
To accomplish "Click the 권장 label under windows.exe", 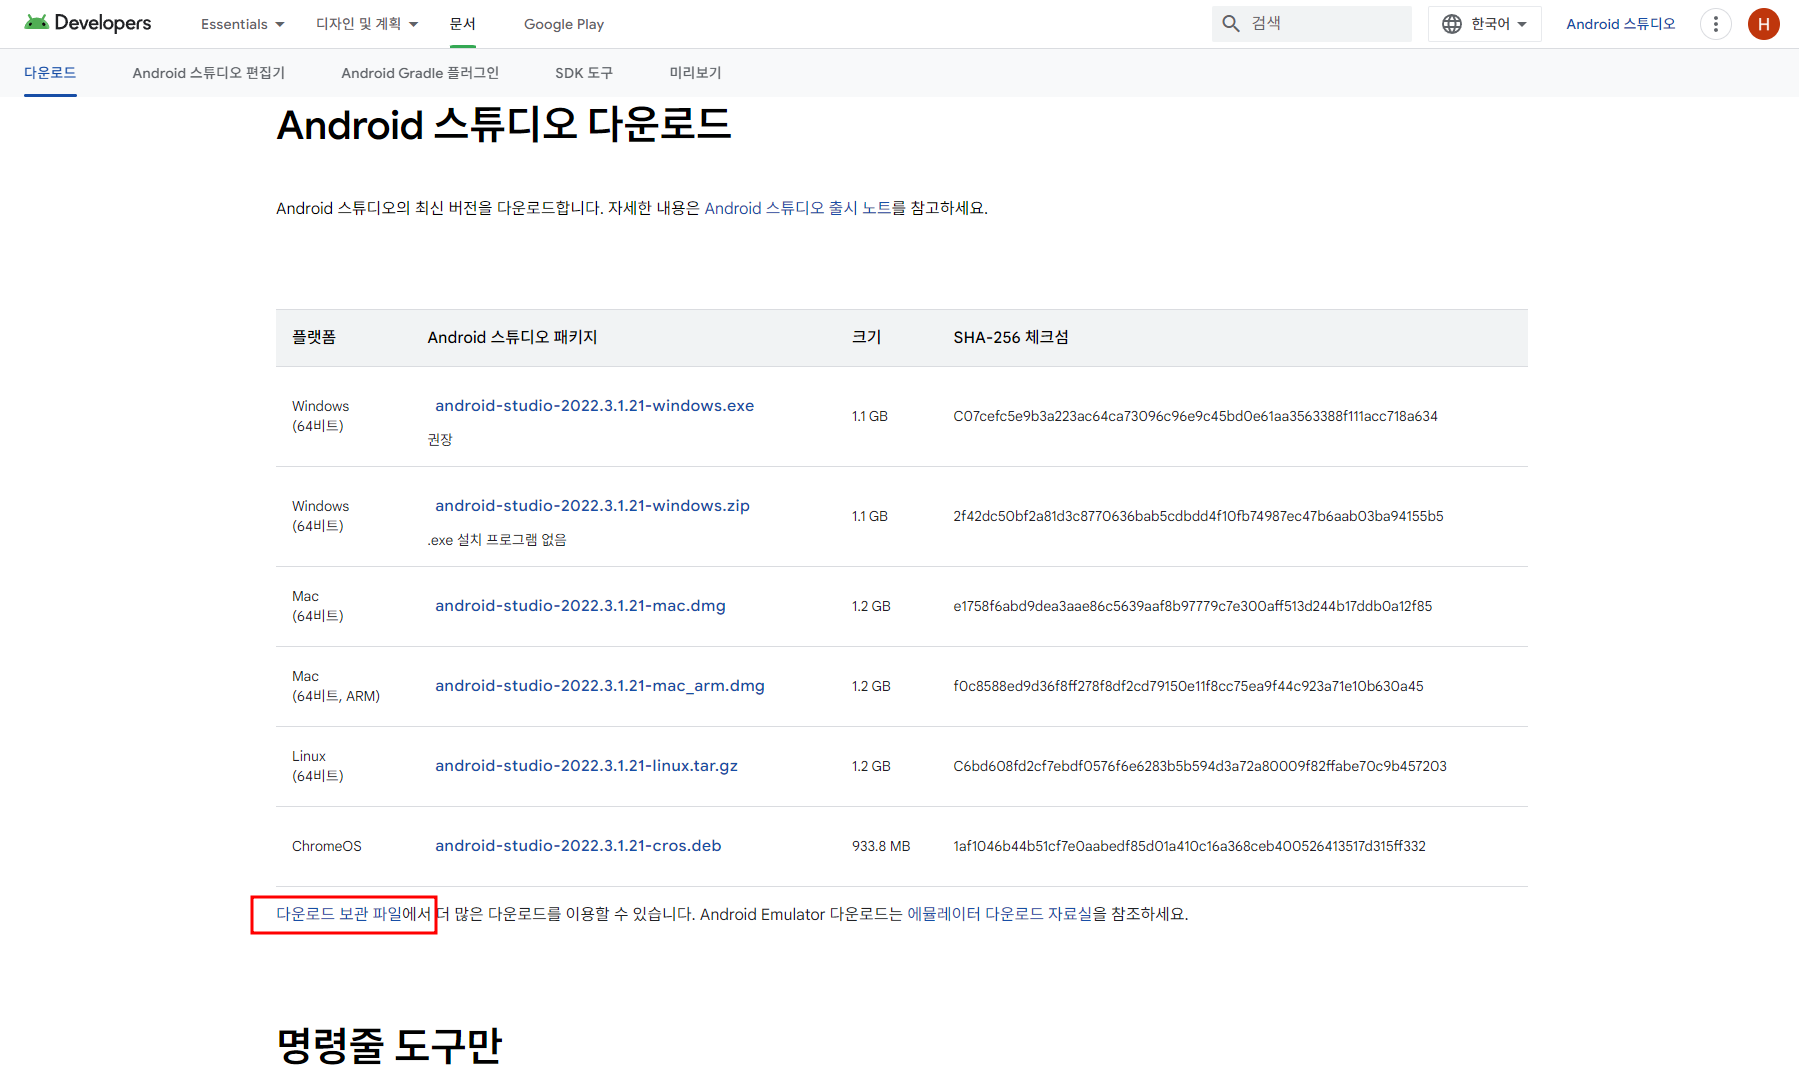I will (x=440, y=440).
